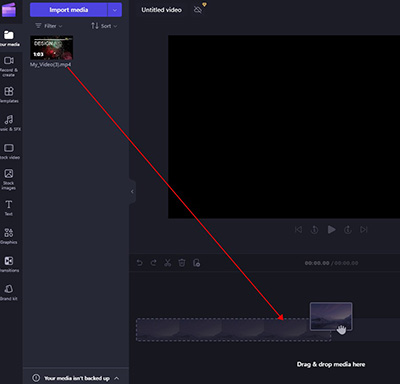Collapse the media panel with arrow handle
Screen dimensions: 400x384
tap(132, 192)
